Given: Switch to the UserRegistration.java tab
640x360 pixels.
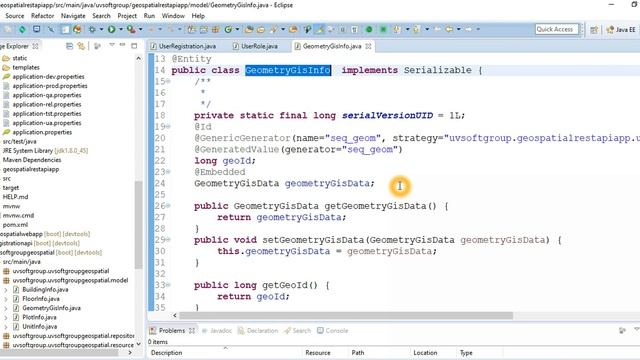Looking at the screenshot, I should (x=183, y=46).
